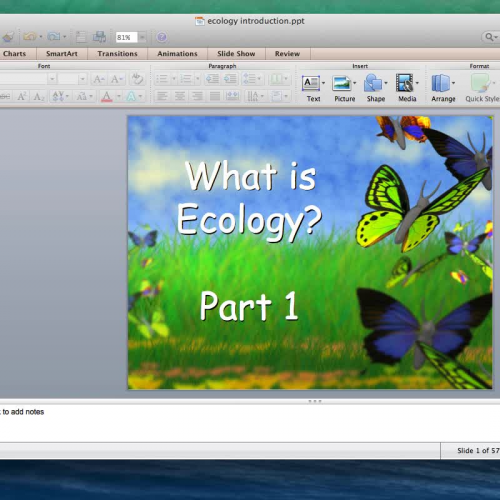Screen dimensions: 500x500
Task: Click the notes pane to add notes
Action: coord(250,423)
